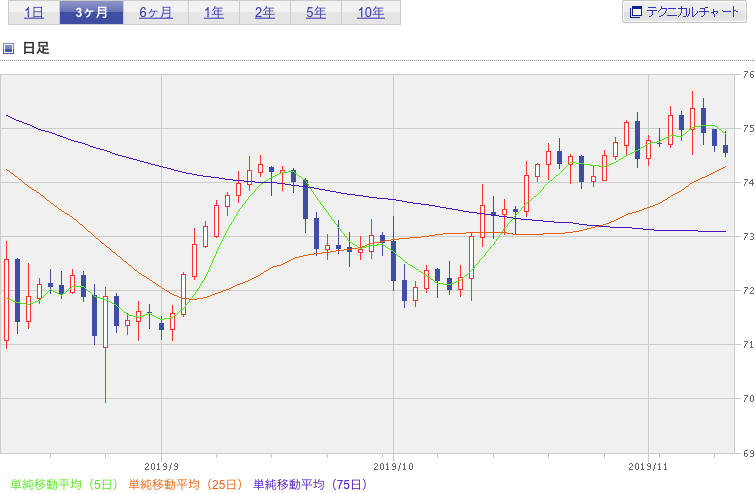Switch to the 1日 chart tab
Image resolution: width=755 pixels, height=493 pixels.
click(x=34, y=13)
